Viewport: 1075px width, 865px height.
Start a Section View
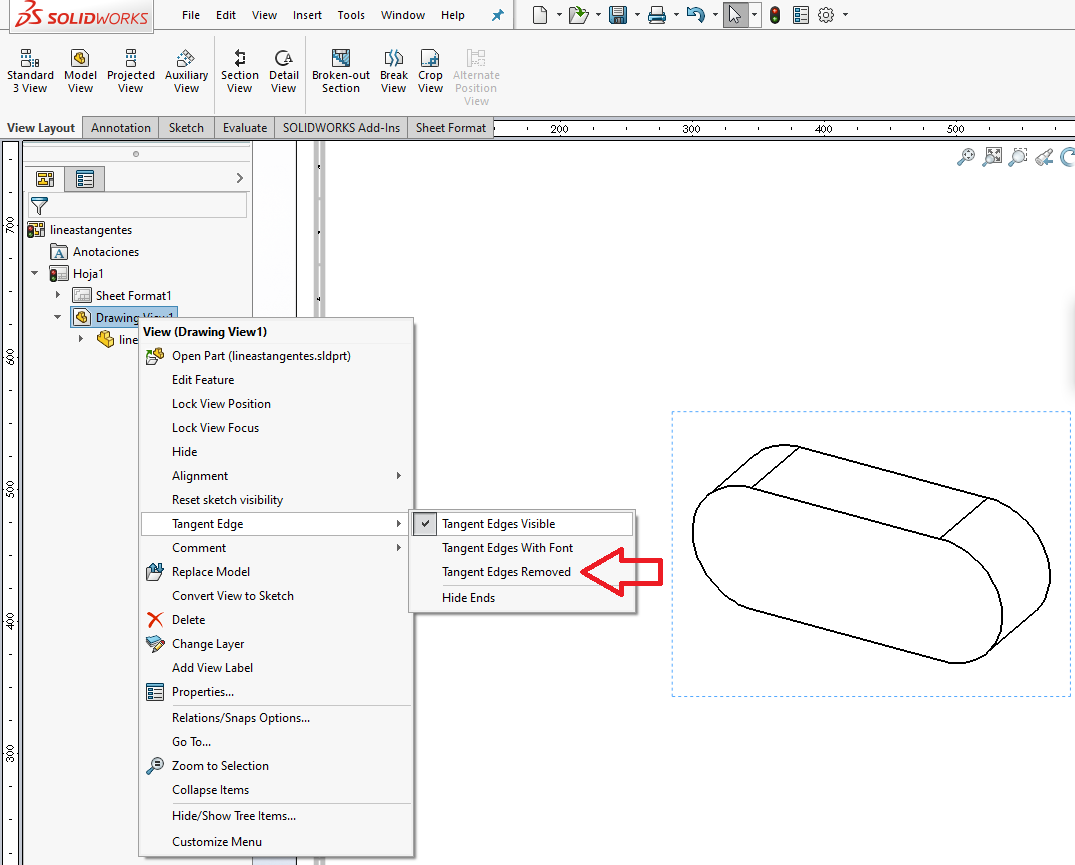pyautogui.click(x=239, y=70)
